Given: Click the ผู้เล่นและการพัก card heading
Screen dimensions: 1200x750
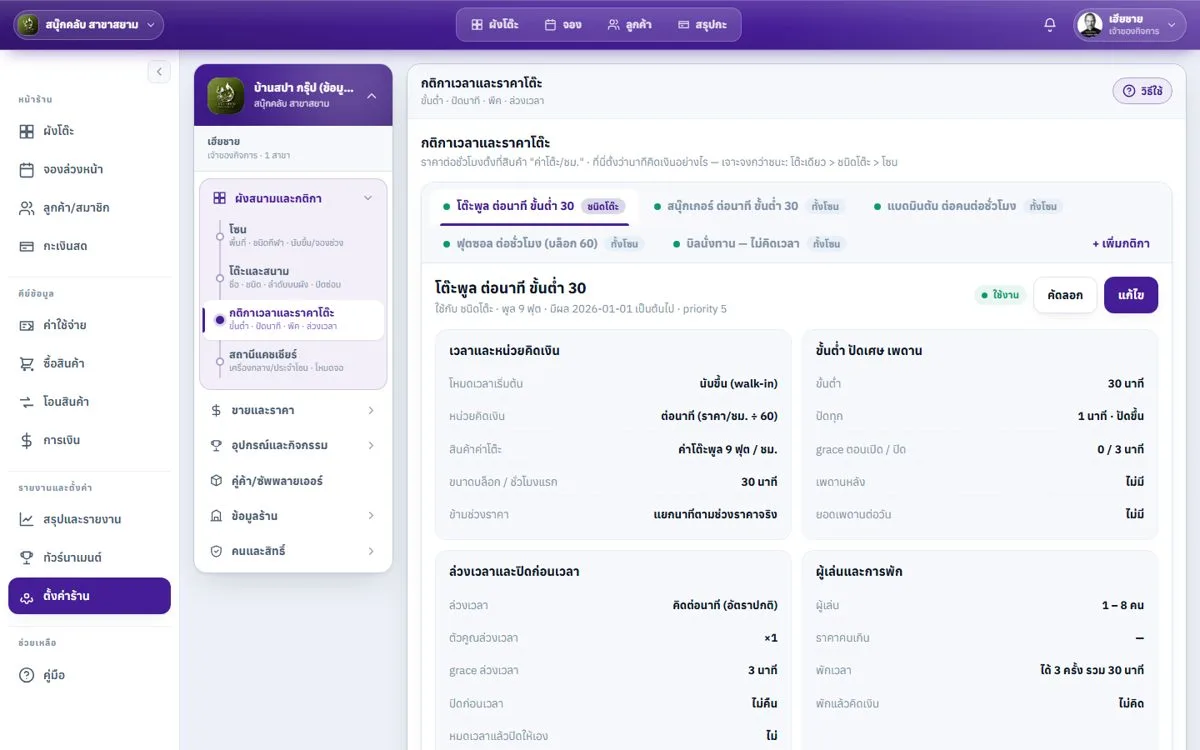Looking at the screenshot, I should pyautogui.click(x=860, y=572).
